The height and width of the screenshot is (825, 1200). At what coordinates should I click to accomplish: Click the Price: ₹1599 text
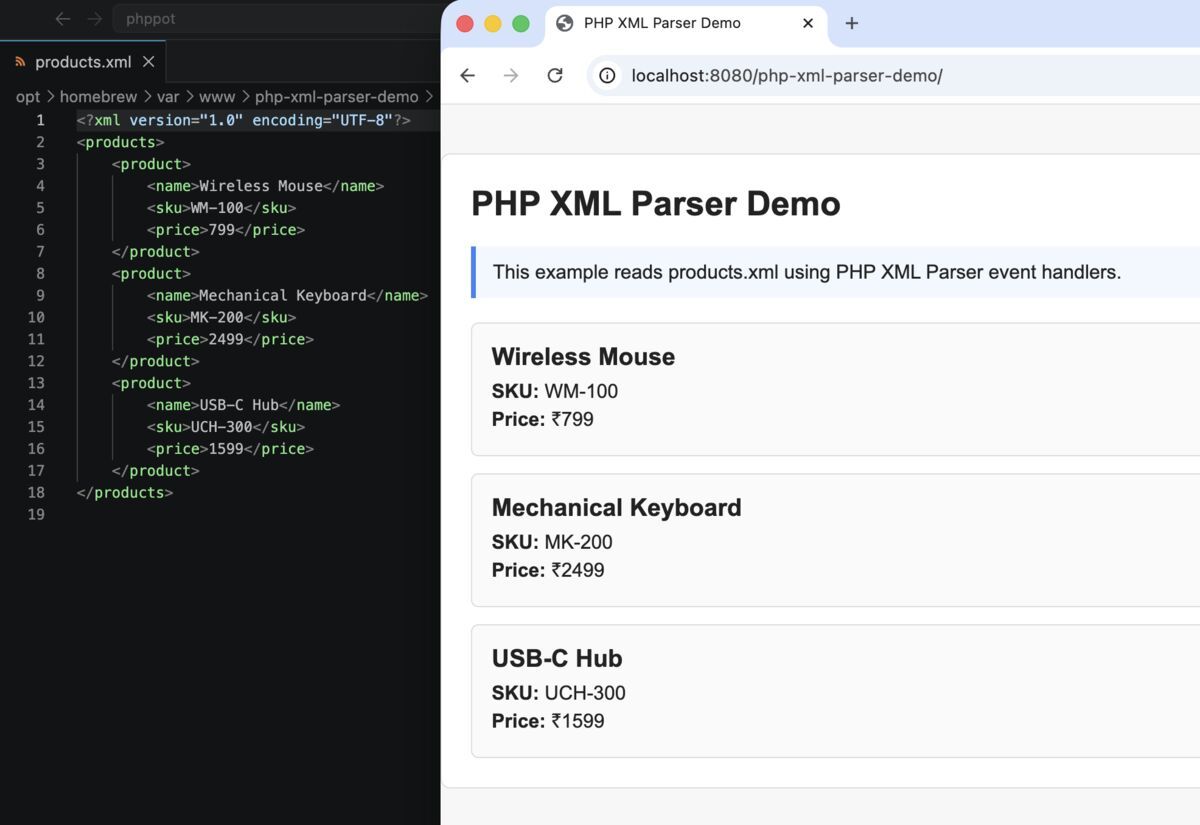[548, 721]
